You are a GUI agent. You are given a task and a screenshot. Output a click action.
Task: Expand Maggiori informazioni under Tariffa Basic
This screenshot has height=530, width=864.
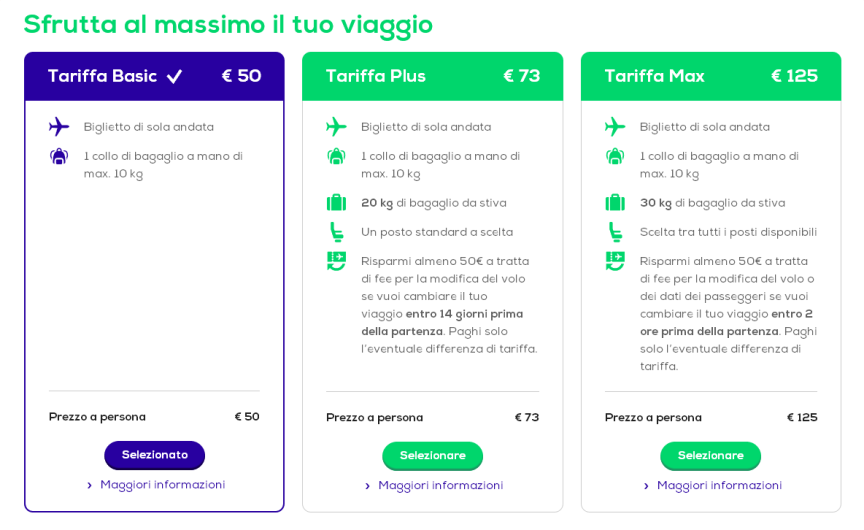(162, 485)
